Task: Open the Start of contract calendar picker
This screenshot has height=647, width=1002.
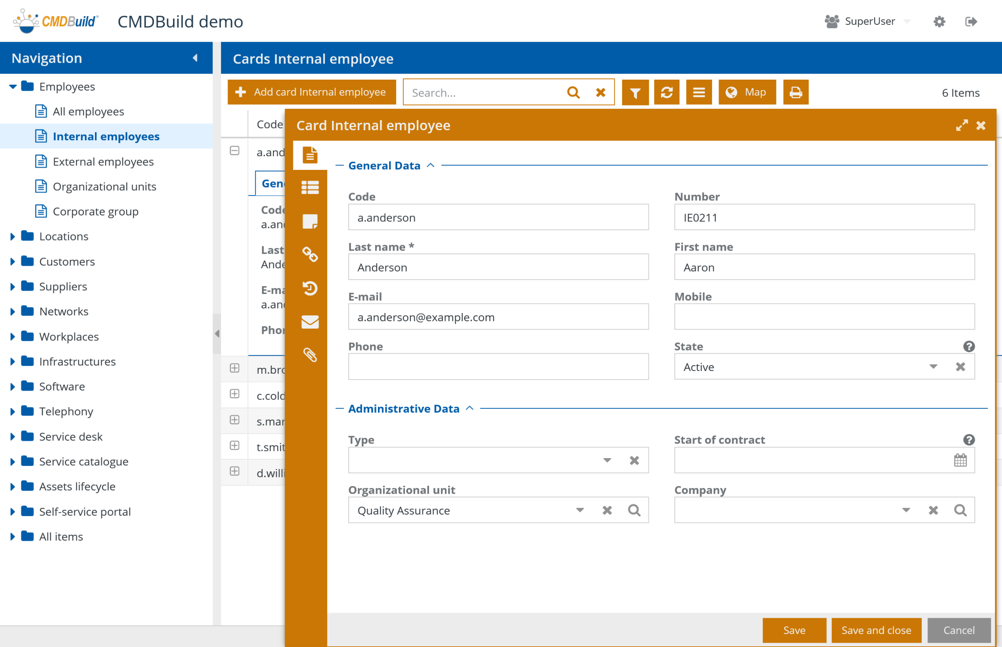Action: tap(960, 461)
